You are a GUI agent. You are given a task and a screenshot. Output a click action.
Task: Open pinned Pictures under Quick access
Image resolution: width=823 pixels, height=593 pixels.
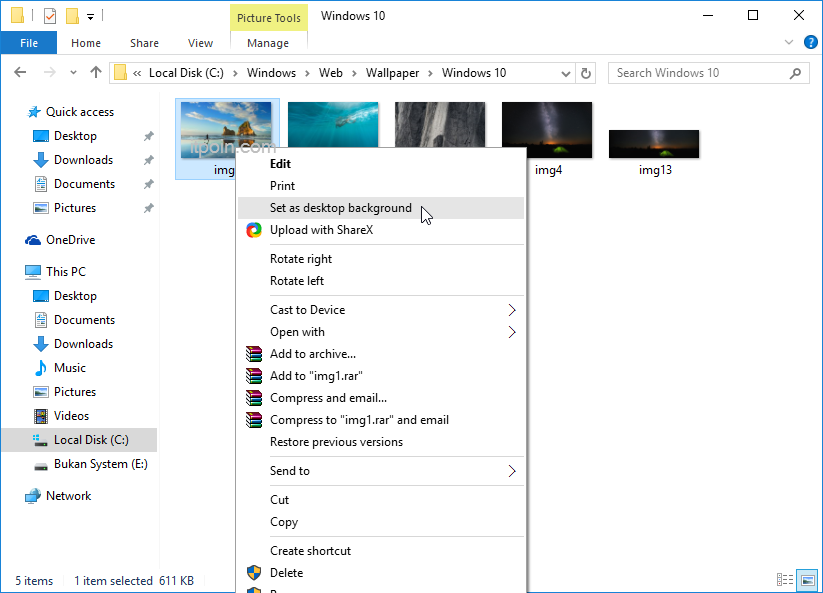pyautogui.click(x=75, y=208)
